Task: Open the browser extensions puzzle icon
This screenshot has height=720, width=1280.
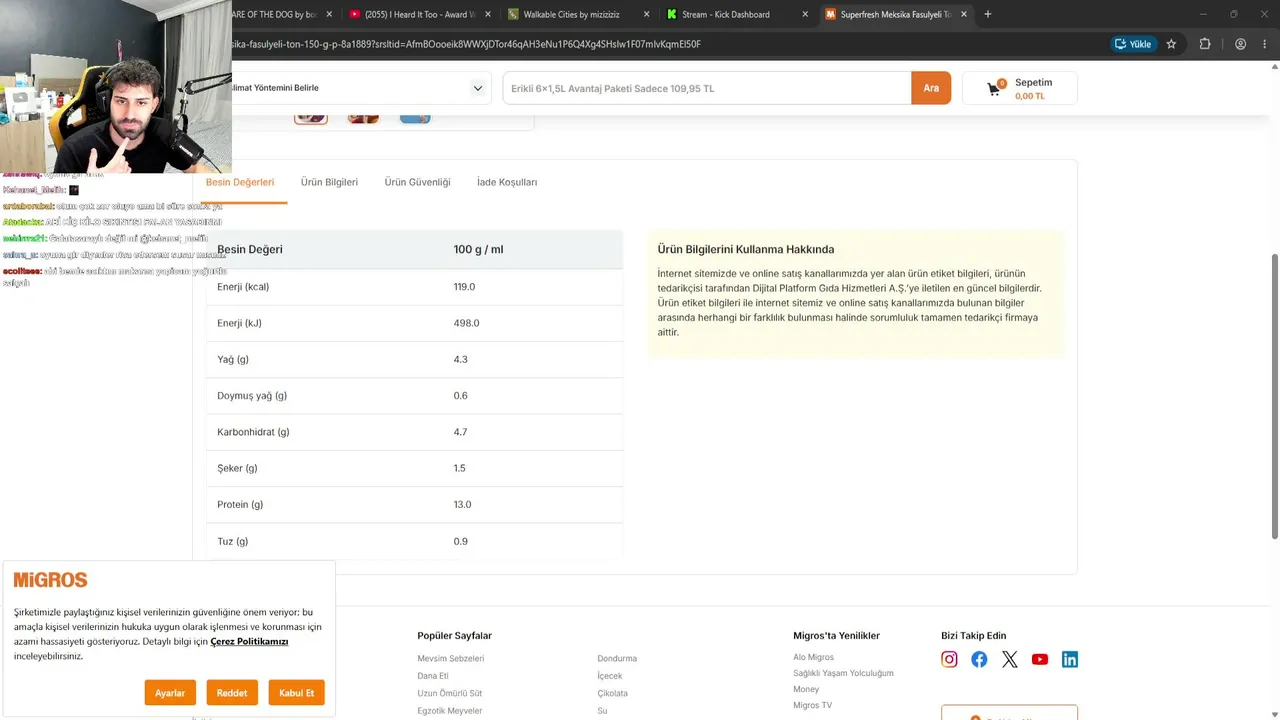Action: point(1204,44)
